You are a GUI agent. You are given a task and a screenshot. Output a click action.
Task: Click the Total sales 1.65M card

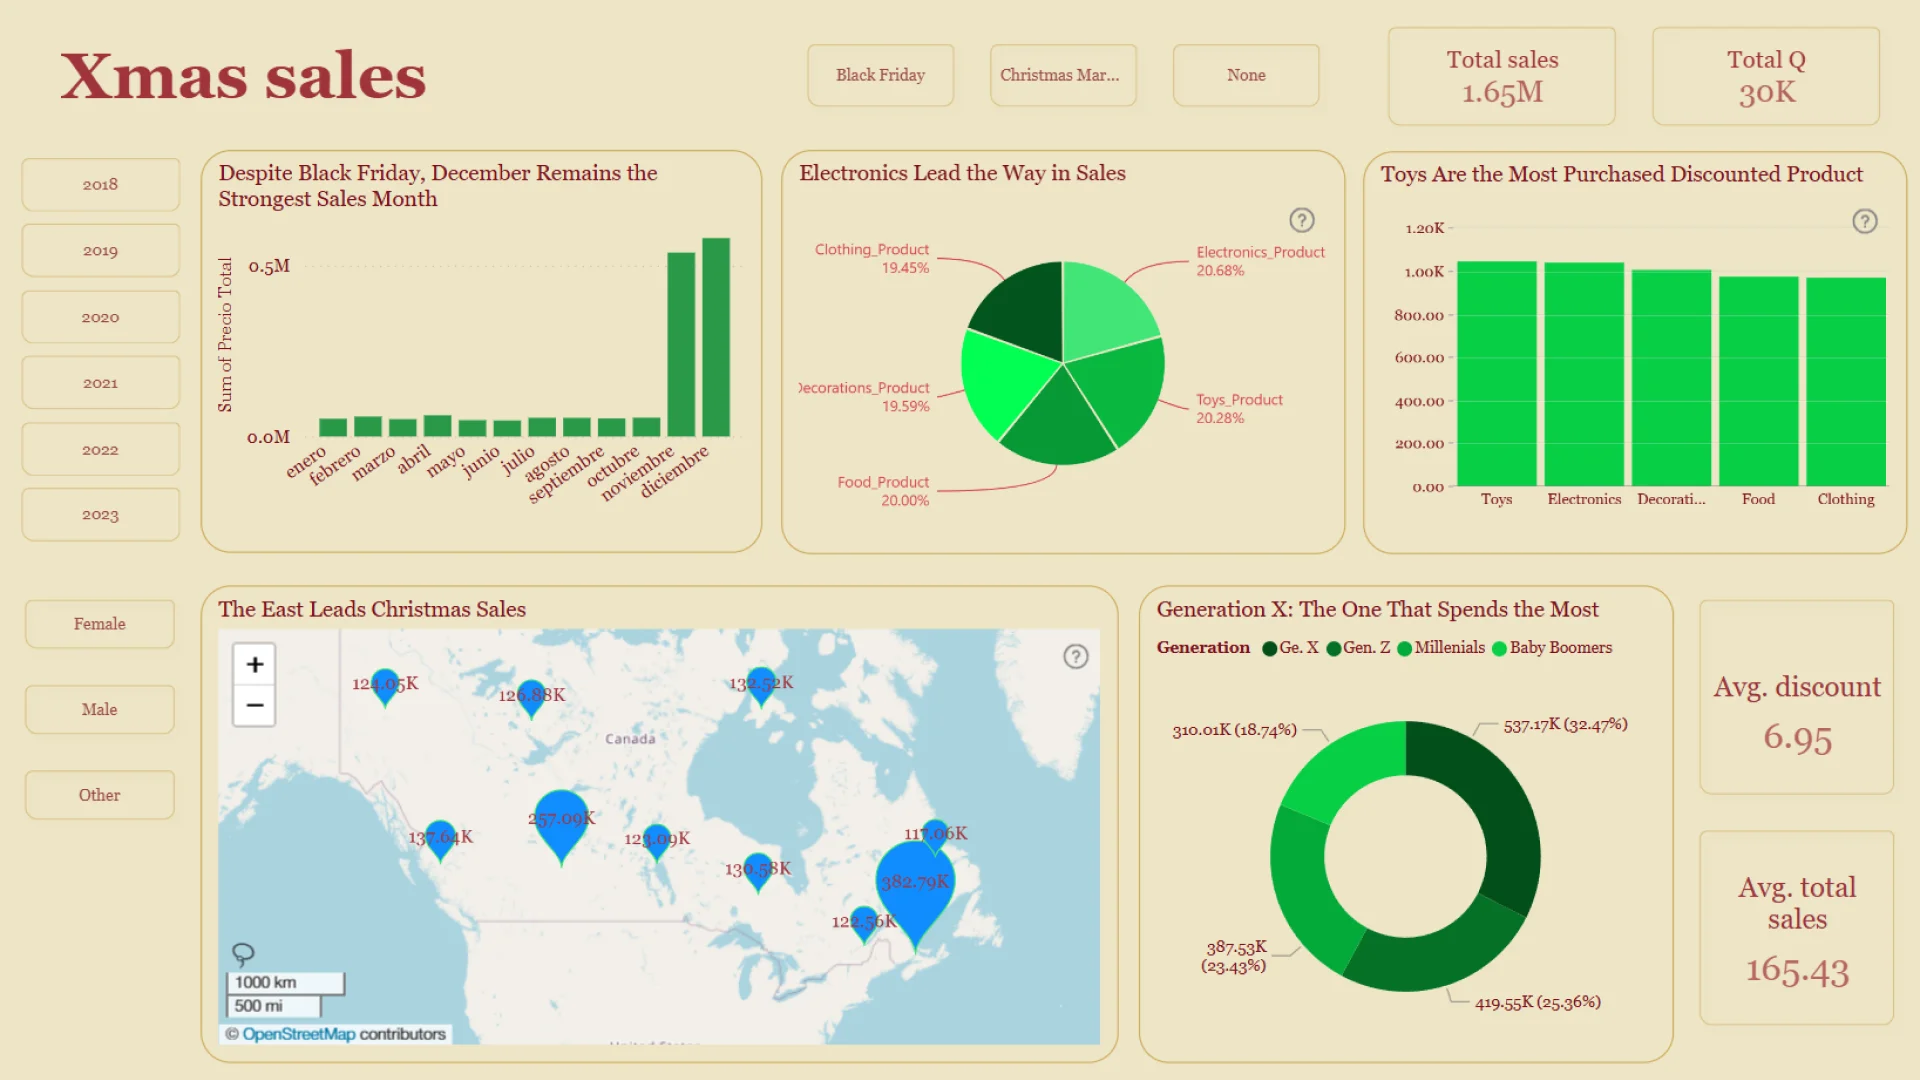[1502, 76]
